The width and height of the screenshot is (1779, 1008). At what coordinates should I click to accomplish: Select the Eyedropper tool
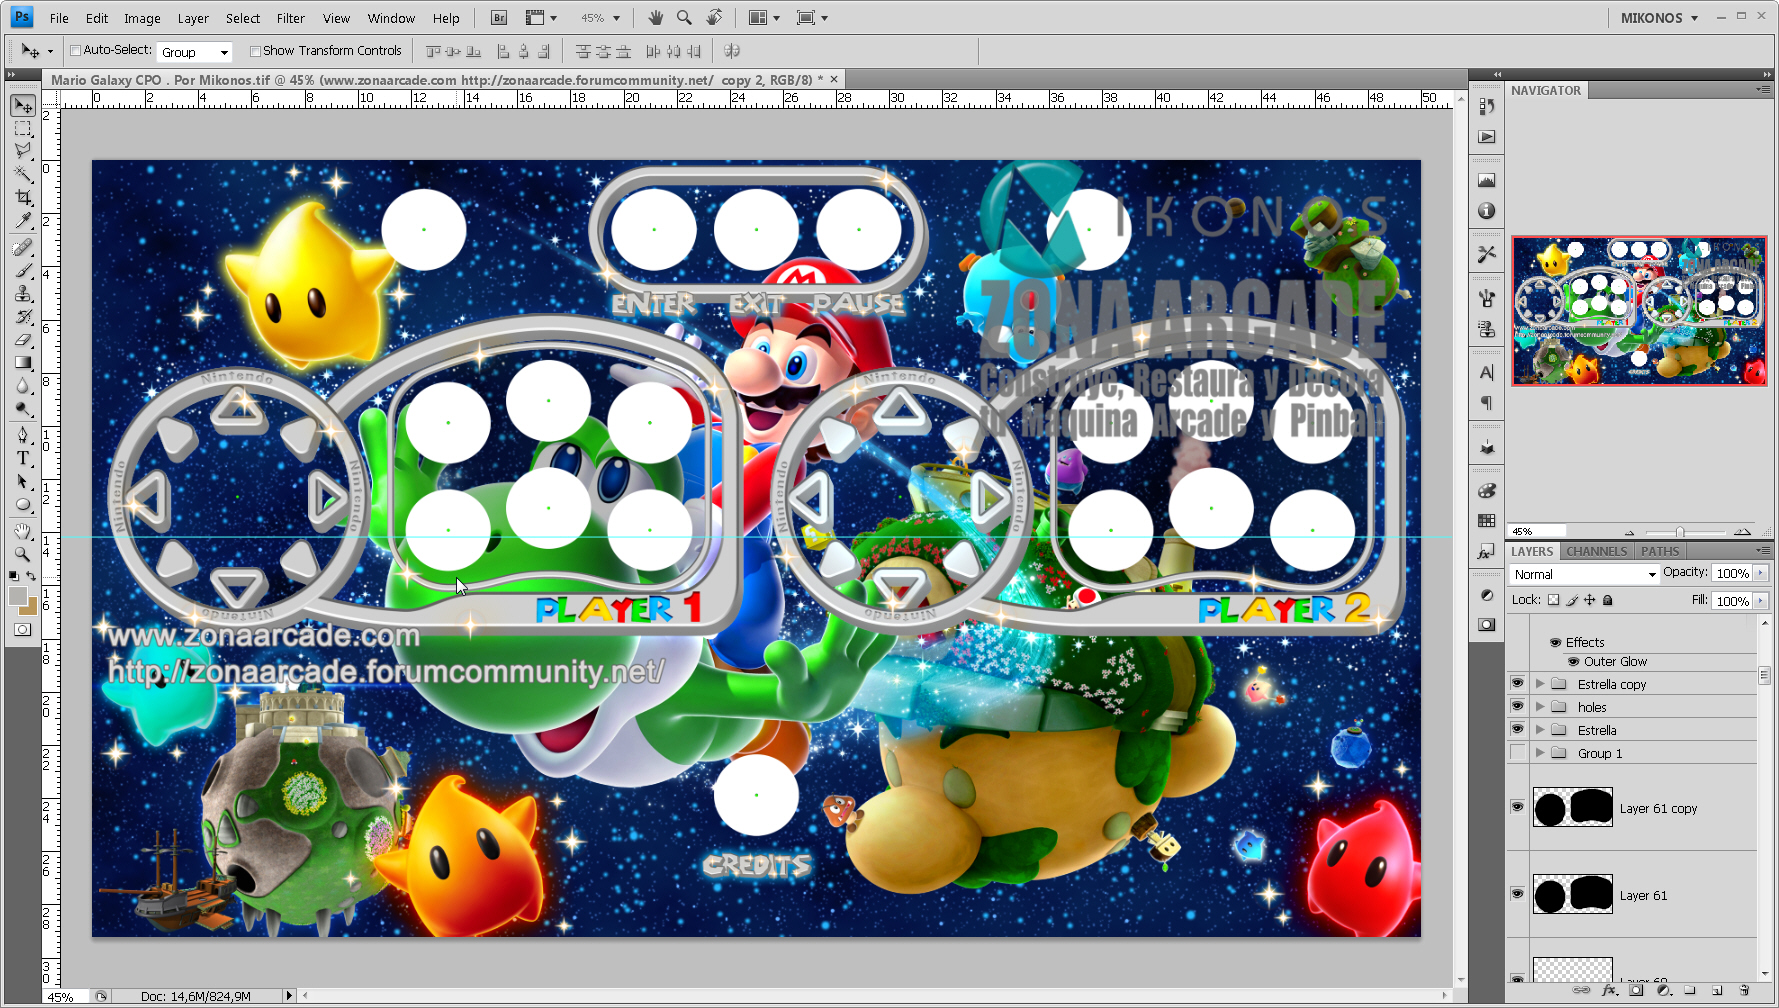[x=23, y=220]
